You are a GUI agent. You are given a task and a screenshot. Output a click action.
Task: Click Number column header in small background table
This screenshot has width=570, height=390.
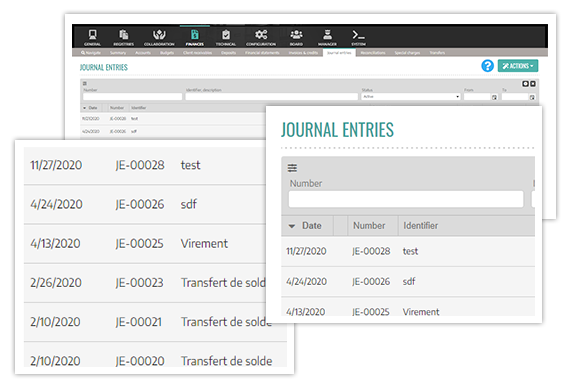coord(117,108)
